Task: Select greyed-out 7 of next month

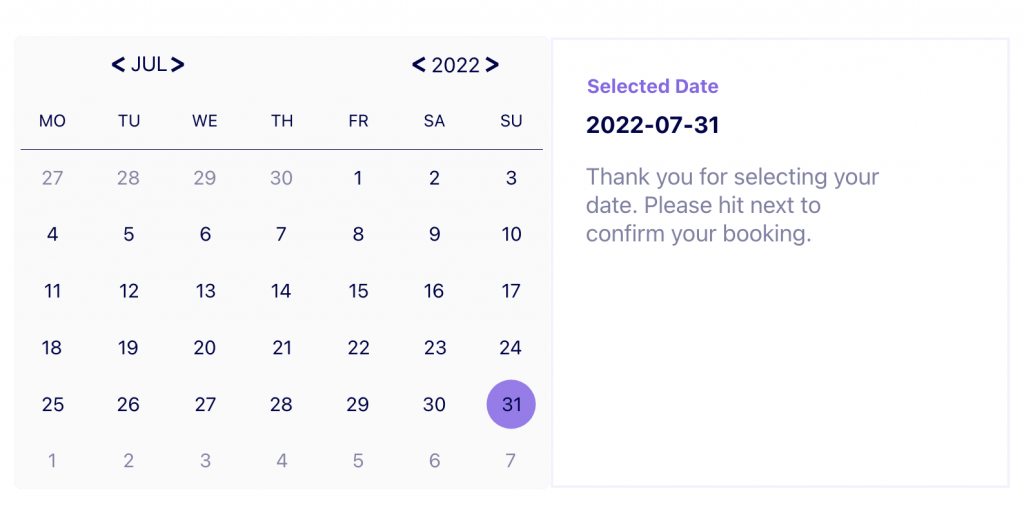Action: click(511, 461)
